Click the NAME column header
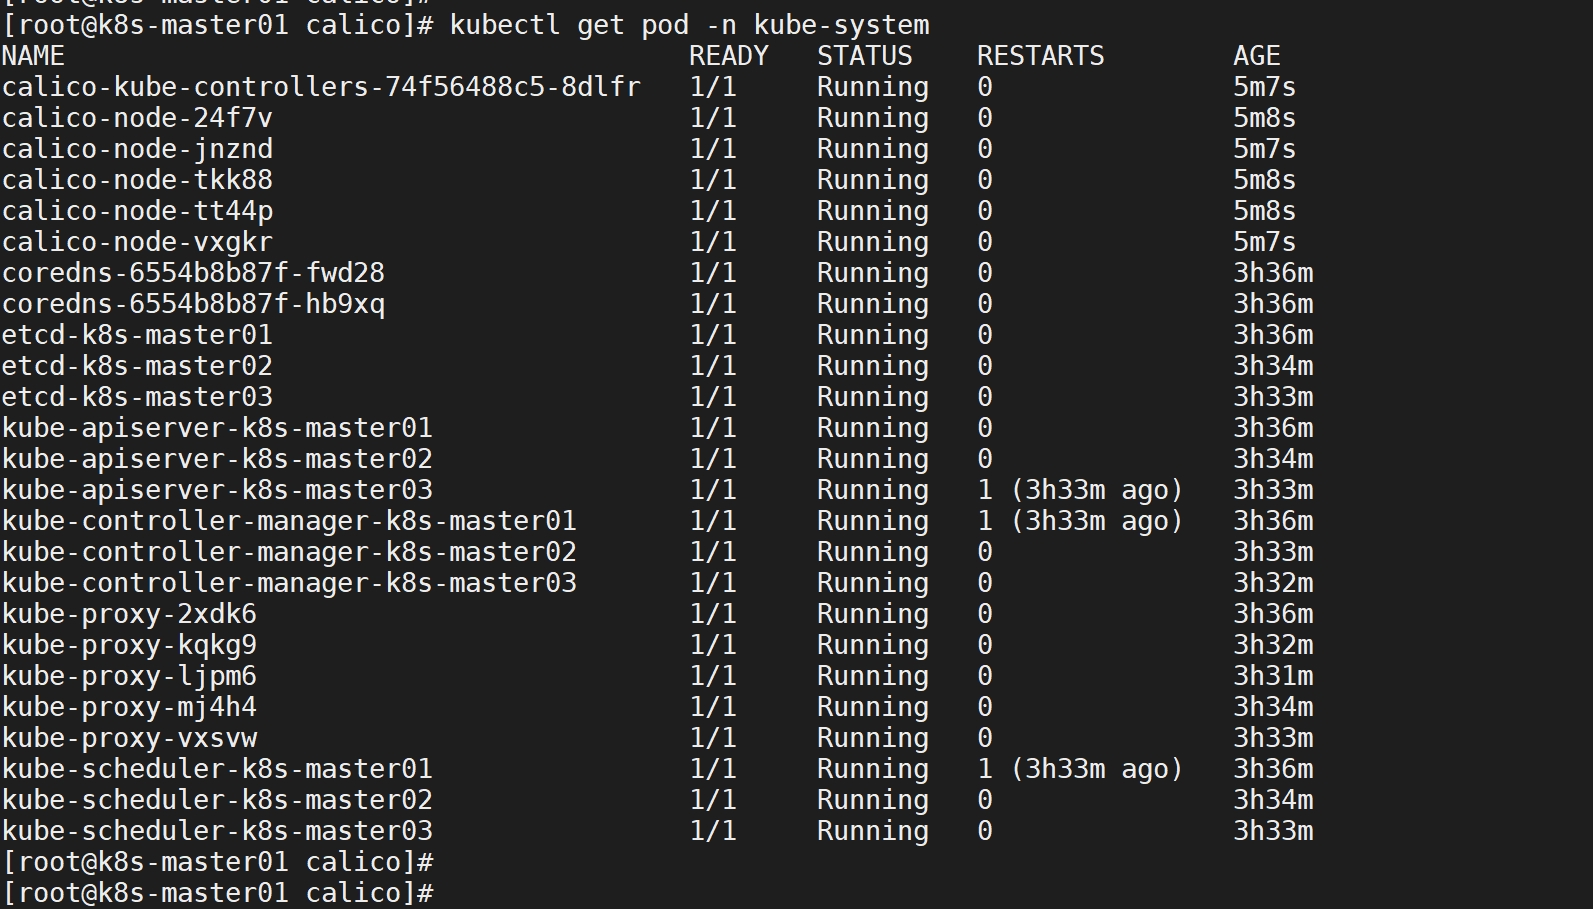1593x909 pixels. point(33,56)
